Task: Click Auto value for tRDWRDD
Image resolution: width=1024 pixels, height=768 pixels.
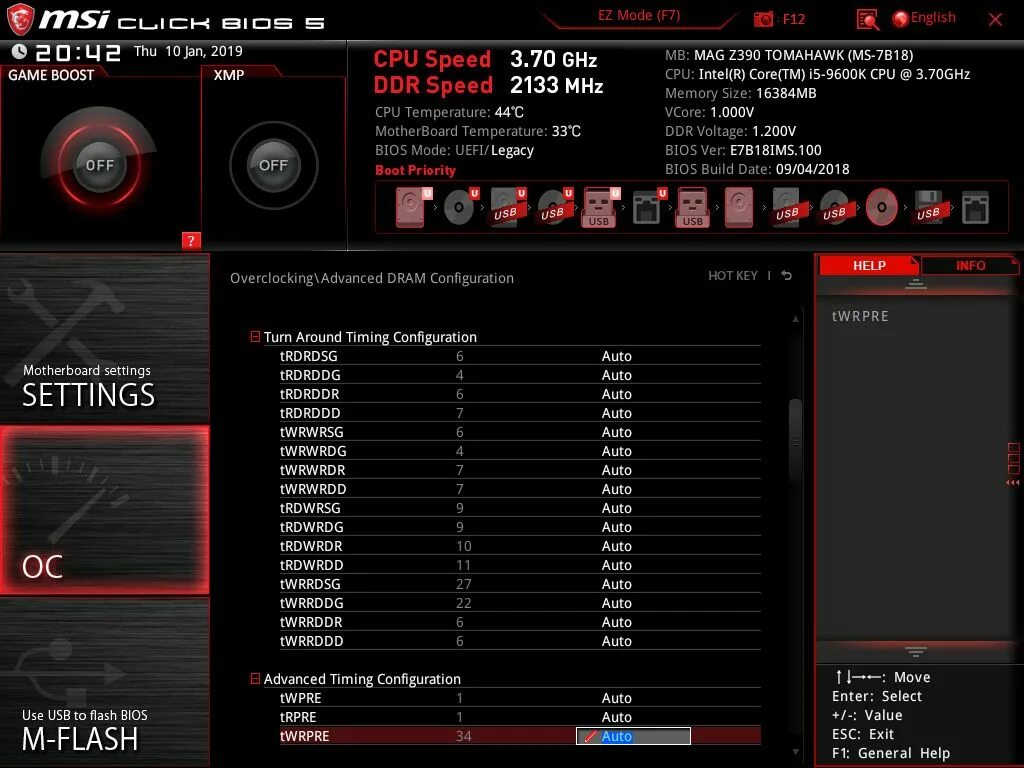Action: click(x=616, y=565)
